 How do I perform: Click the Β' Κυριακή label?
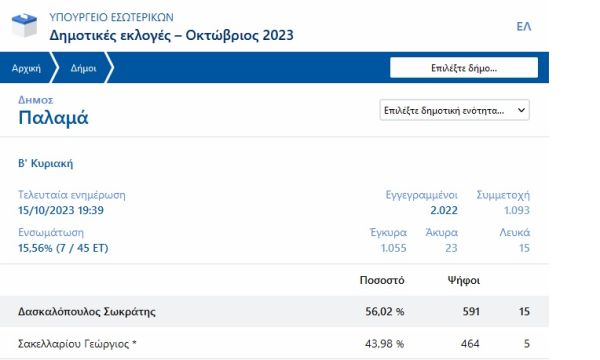[x=45, y=163]
